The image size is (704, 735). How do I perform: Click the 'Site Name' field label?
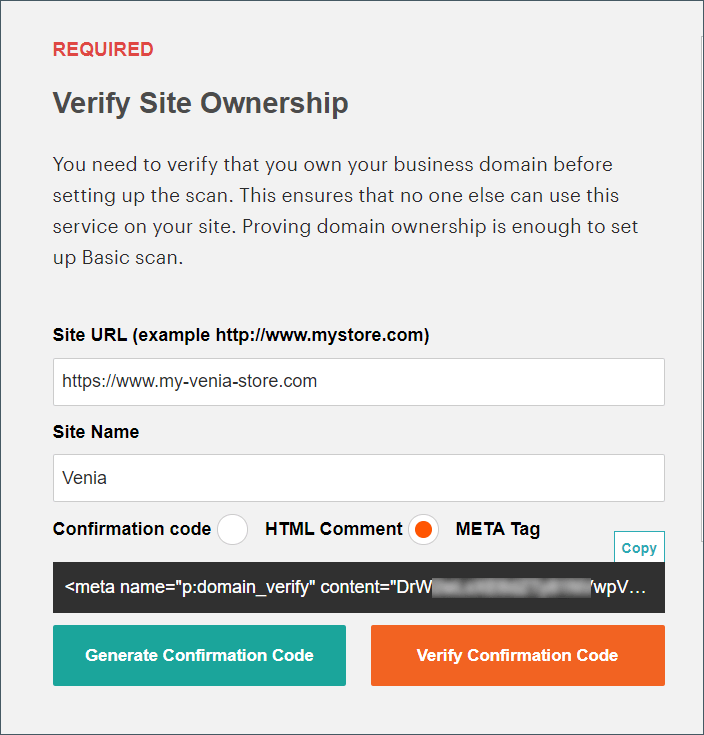coord(96,432)
